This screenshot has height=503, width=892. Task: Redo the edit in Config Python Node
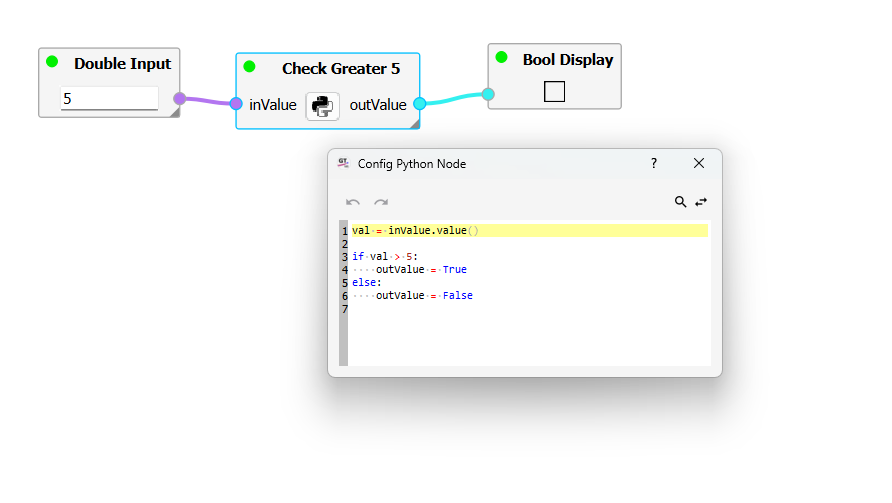click(381, 202)
